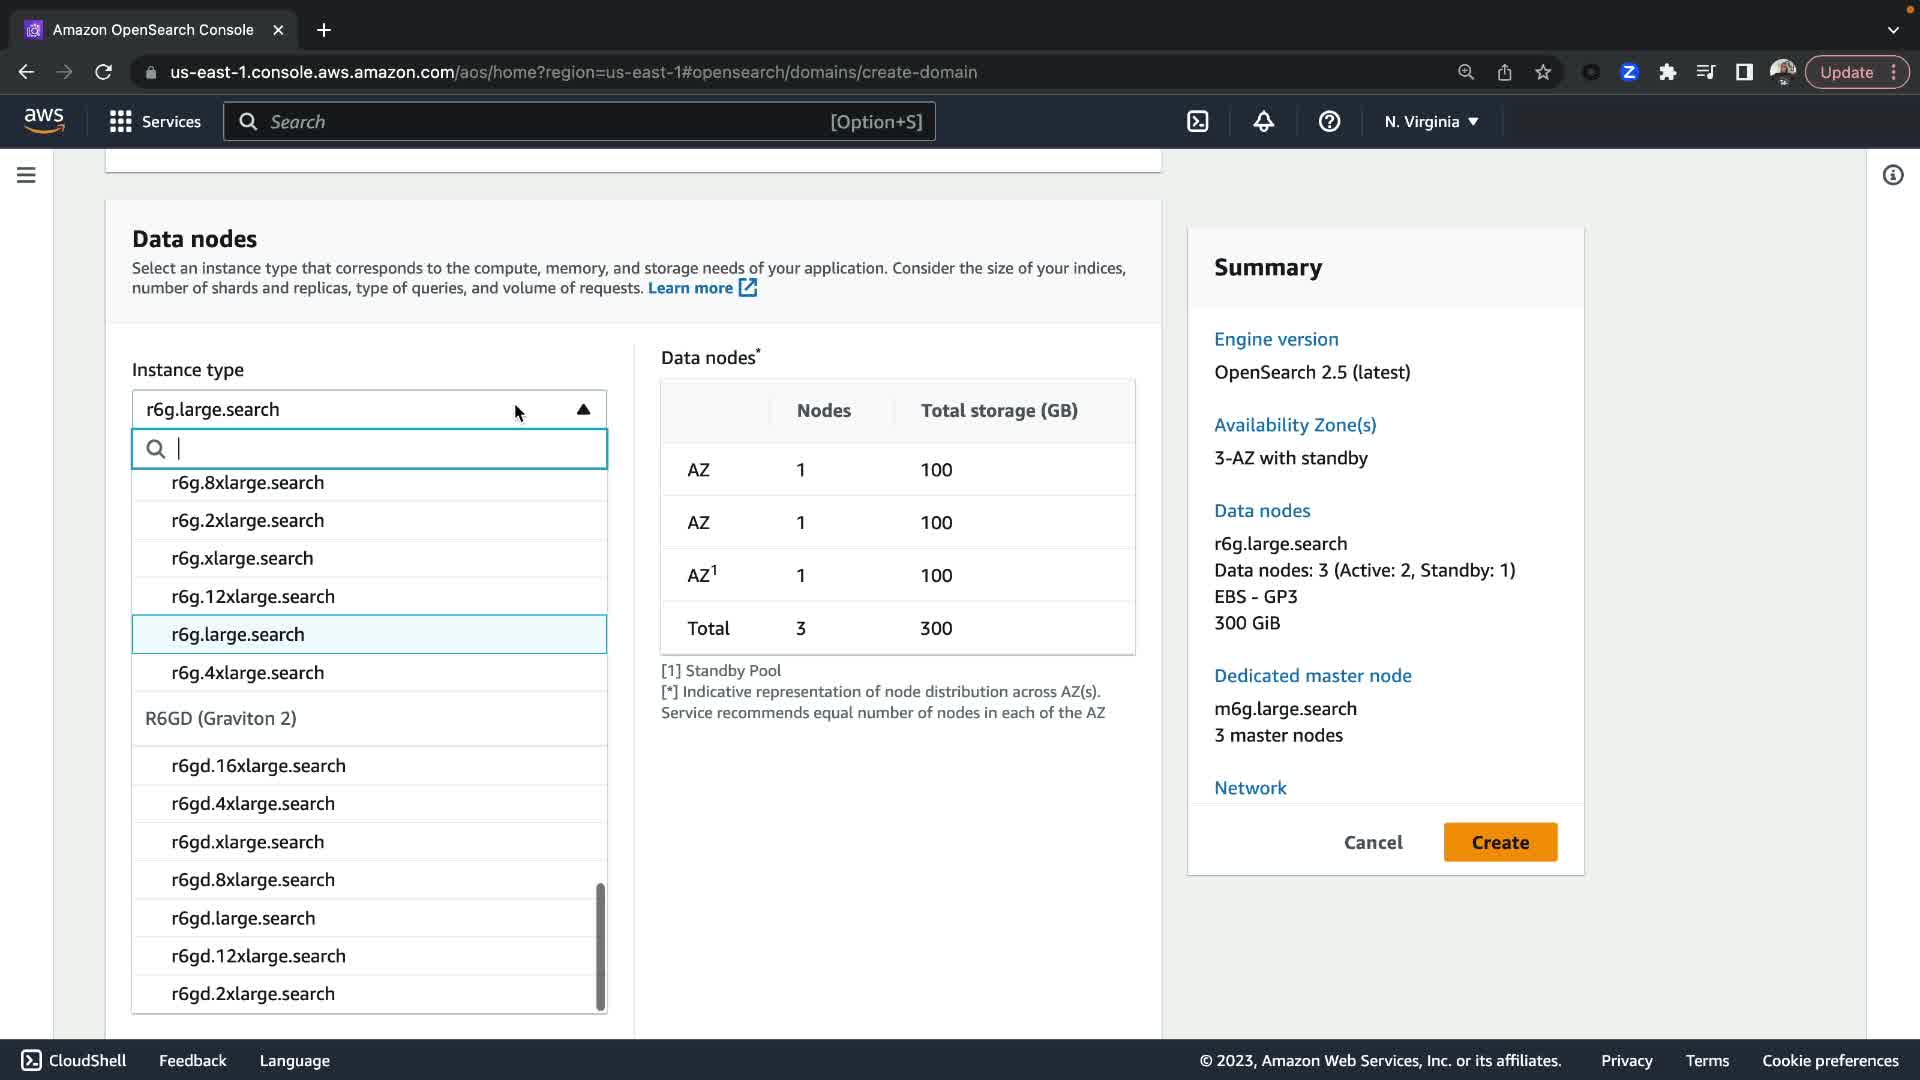This screenshot has width=1920, height=1080.
Task: Collapse the Instance type dropdown
Action: click(x=583, y=410)
